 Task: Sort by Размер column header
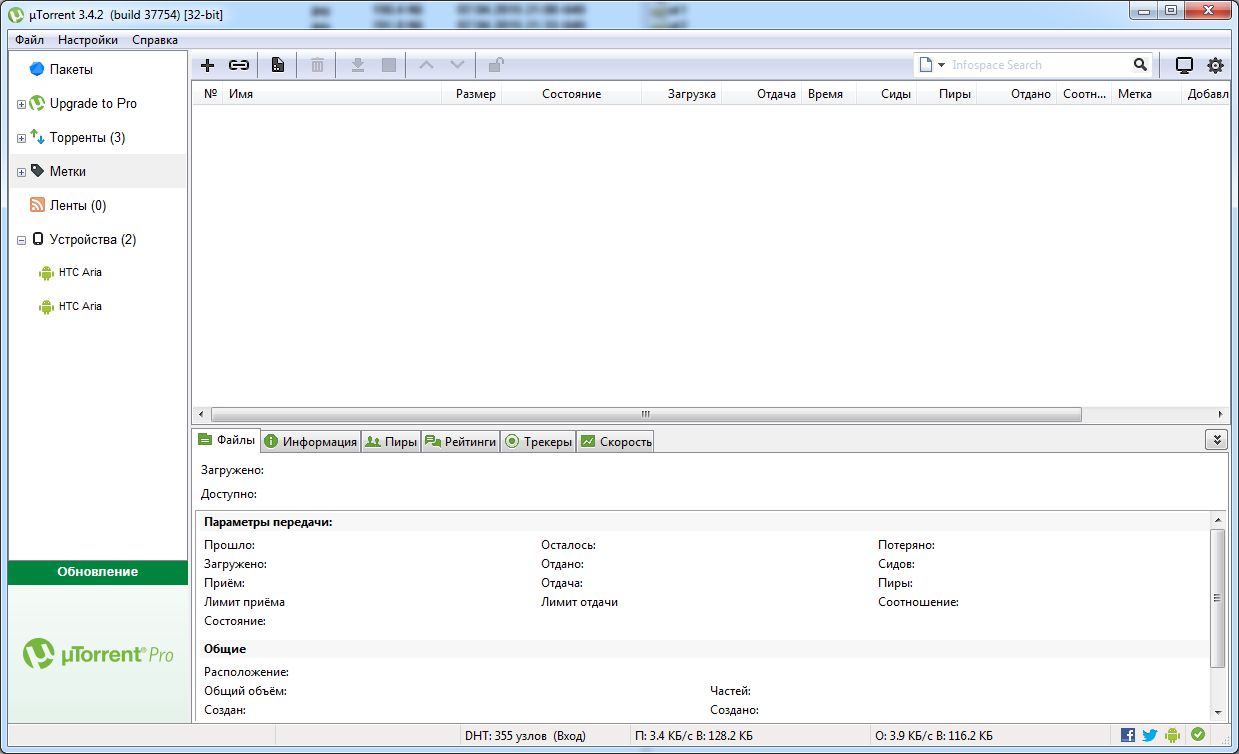point(472,94)
